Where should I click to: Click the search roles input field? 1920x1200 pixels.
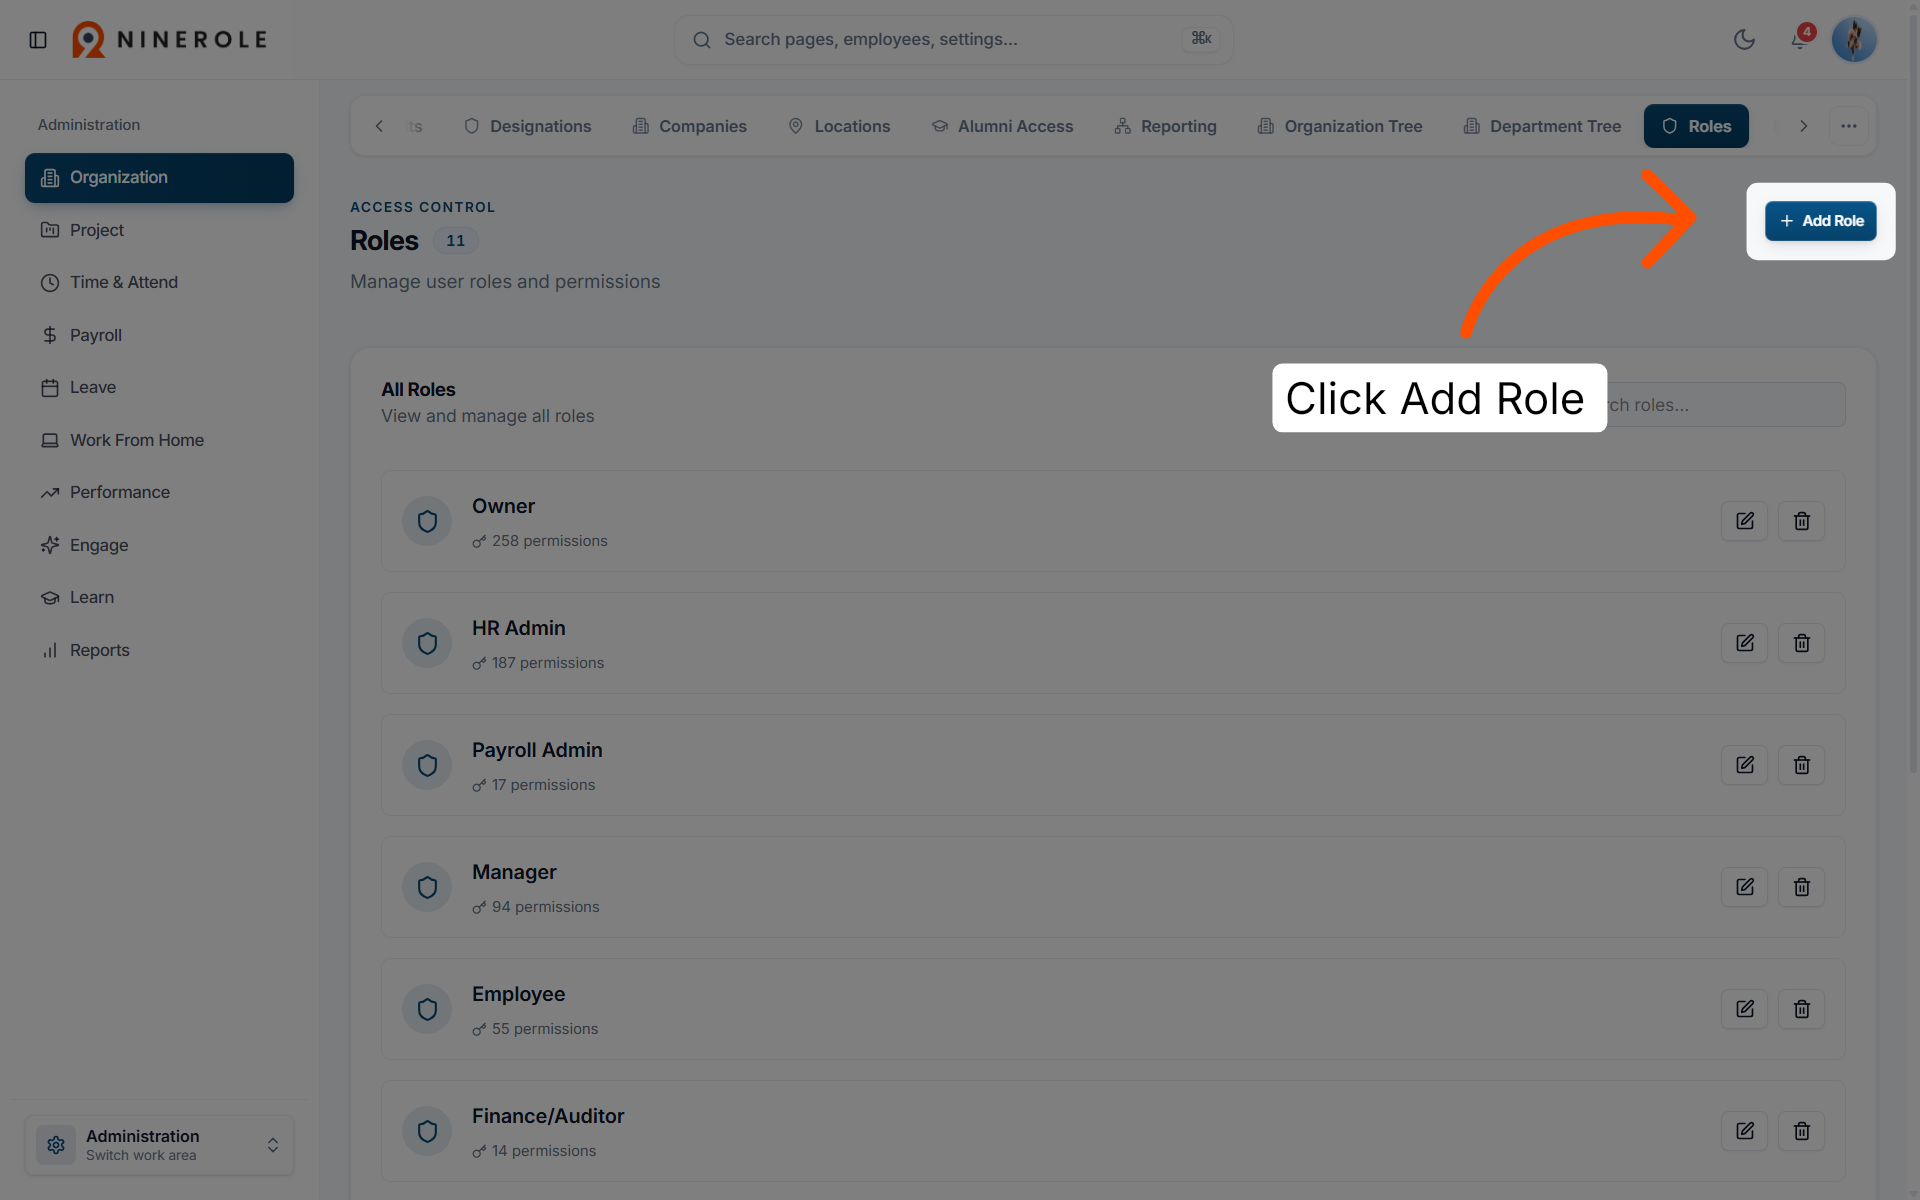[x=1708, y=405]
